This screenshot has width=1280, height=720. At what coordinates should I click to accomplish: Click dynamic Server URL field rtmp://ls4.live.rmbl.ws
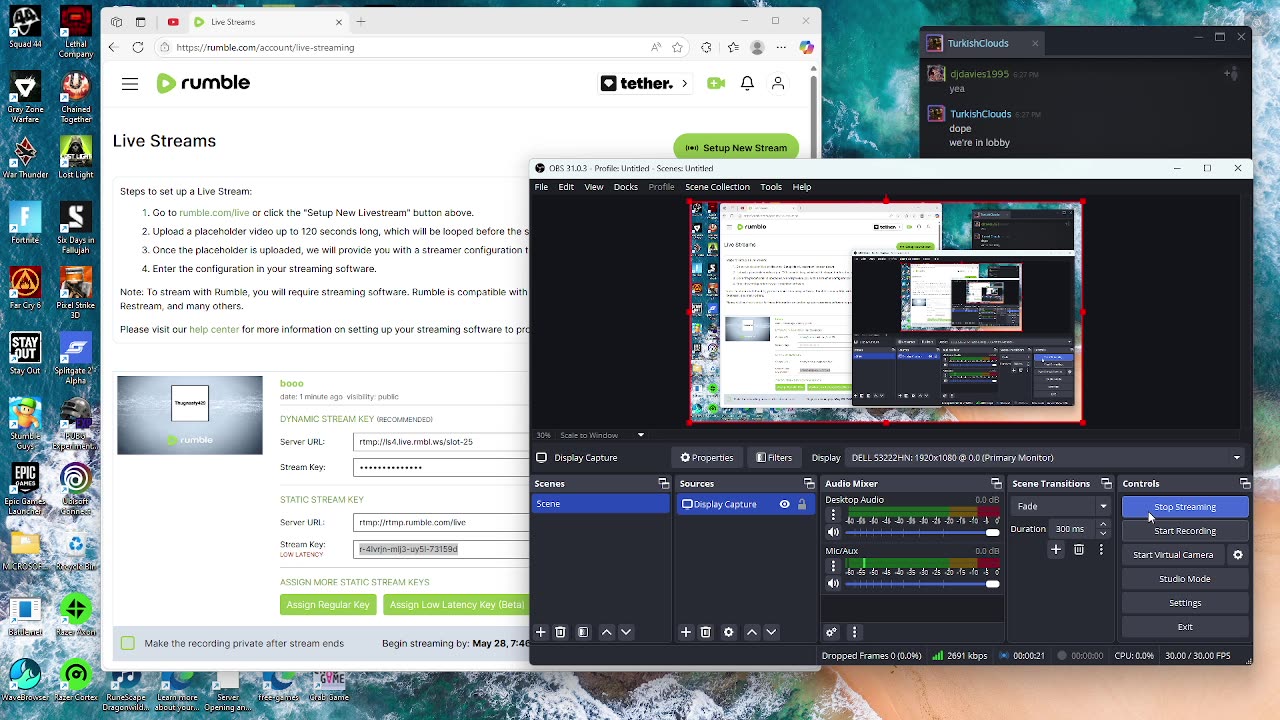pos(441,441)
